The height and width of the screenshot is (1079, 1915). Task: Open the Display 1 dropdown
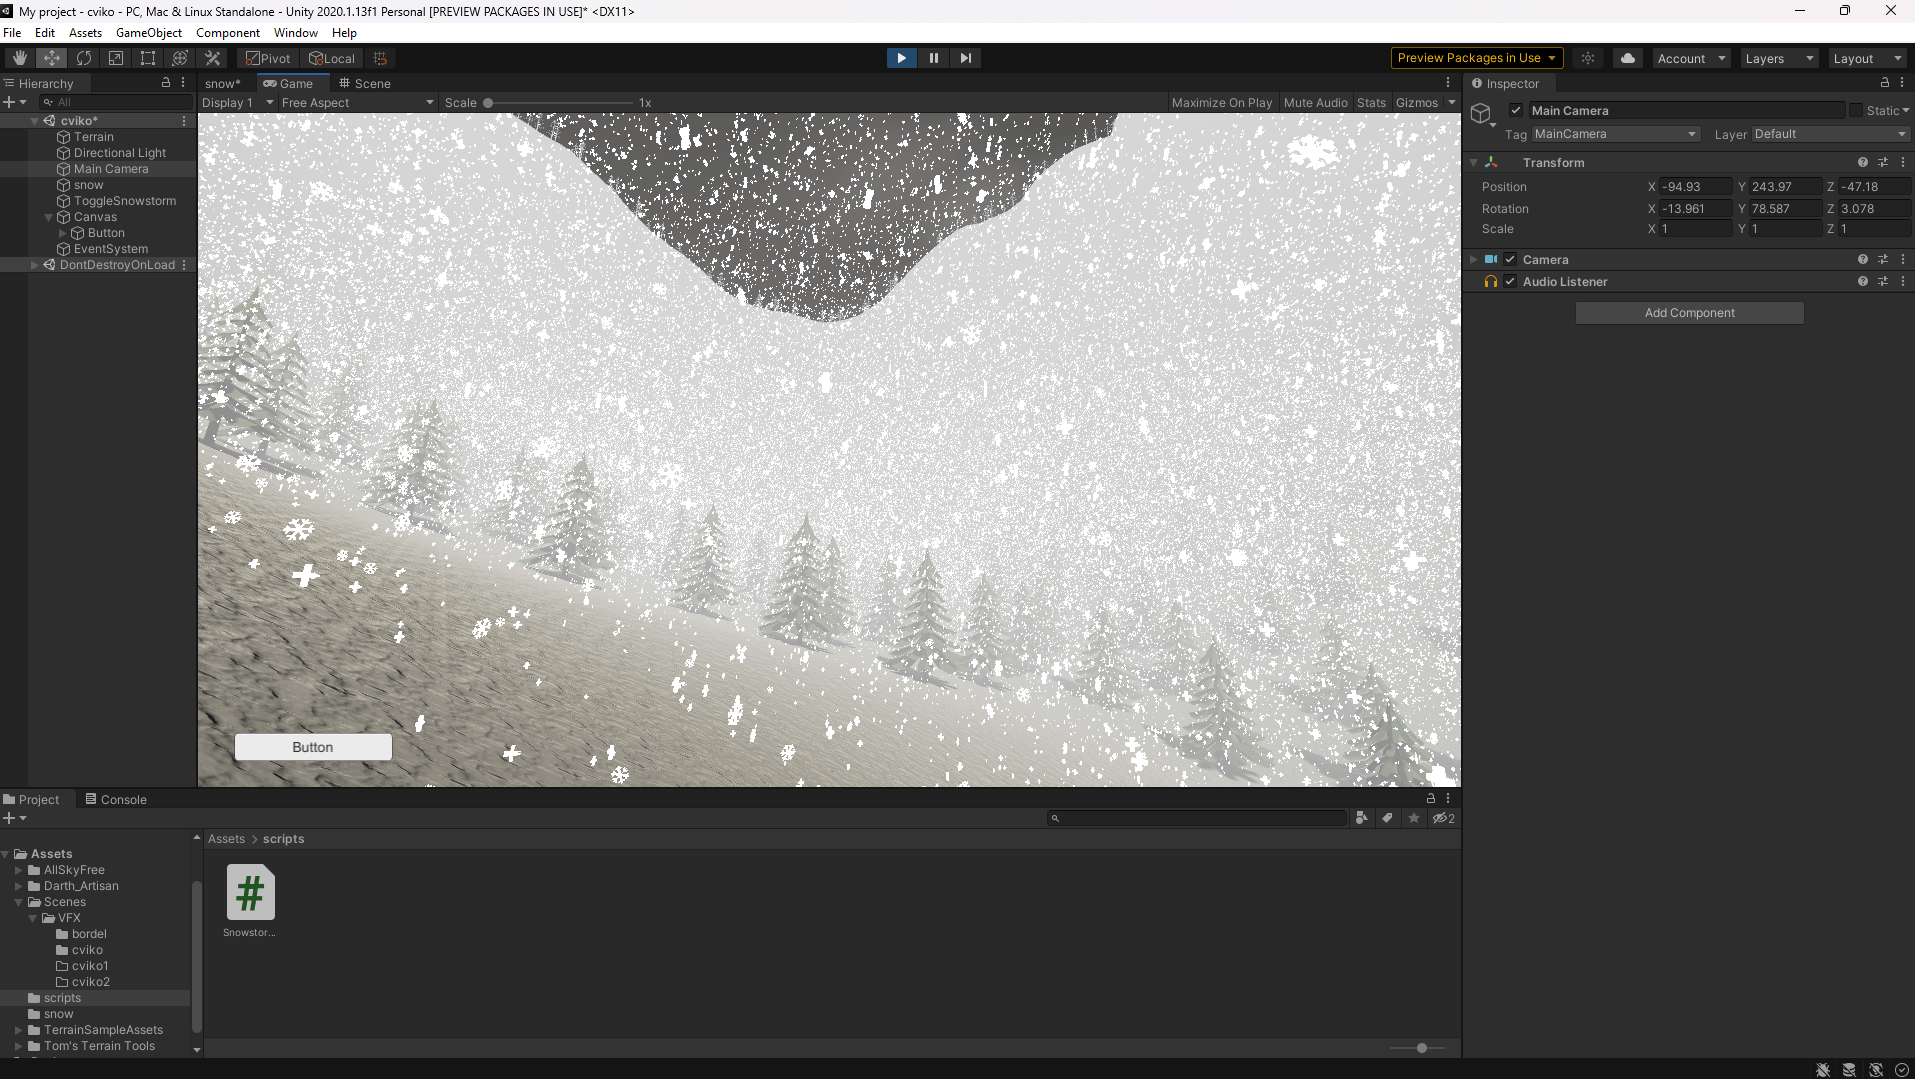pyautogui.click(x=237, y=102)
